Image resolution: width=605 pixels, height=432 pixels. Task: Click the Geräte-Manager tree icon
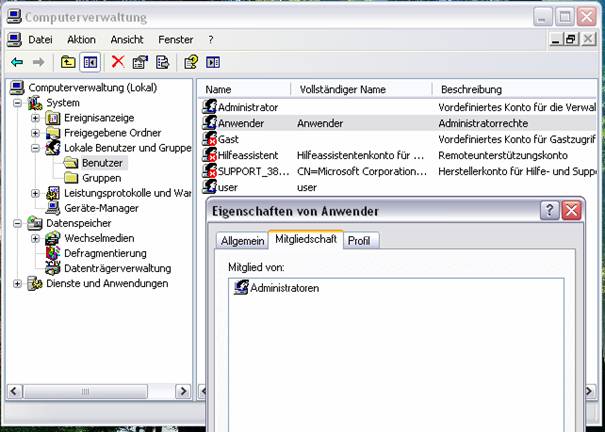tap(53, 208)
